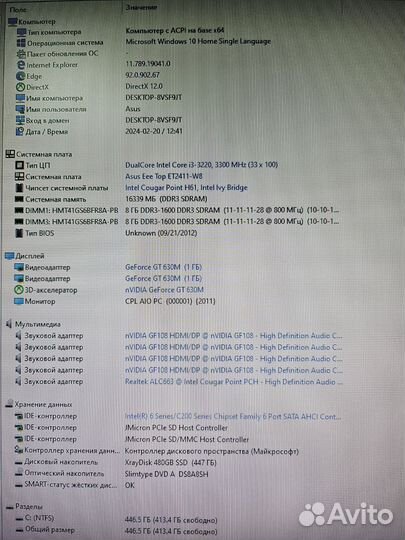Select value 'Компьютер с ACPI на базе x64'
This screenshot has width=405, height=540.
tap(175, 31)
